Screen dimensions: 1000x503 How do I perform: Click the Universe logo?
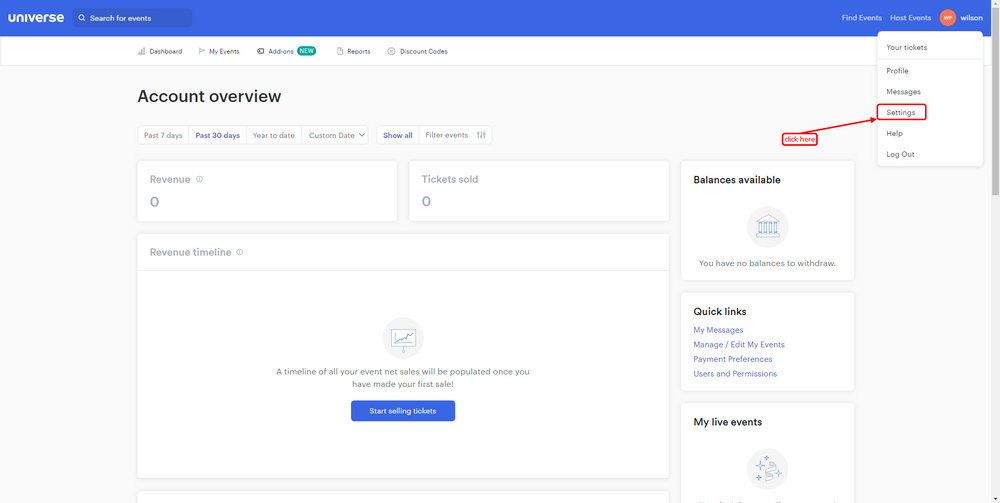click(36, 18)
